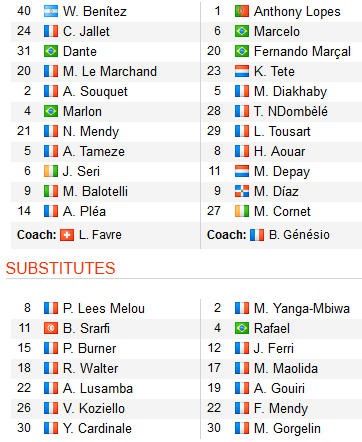Open coach B. Génésio's page
Image resolution: width=362 pixels, height=442 pixels.
tap(299, 235)
